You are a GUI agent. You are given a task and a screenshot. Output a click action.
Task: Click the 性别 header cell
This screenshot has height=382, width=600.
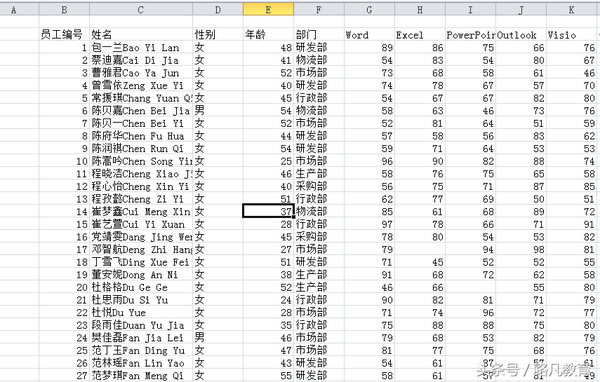point(218,35)
